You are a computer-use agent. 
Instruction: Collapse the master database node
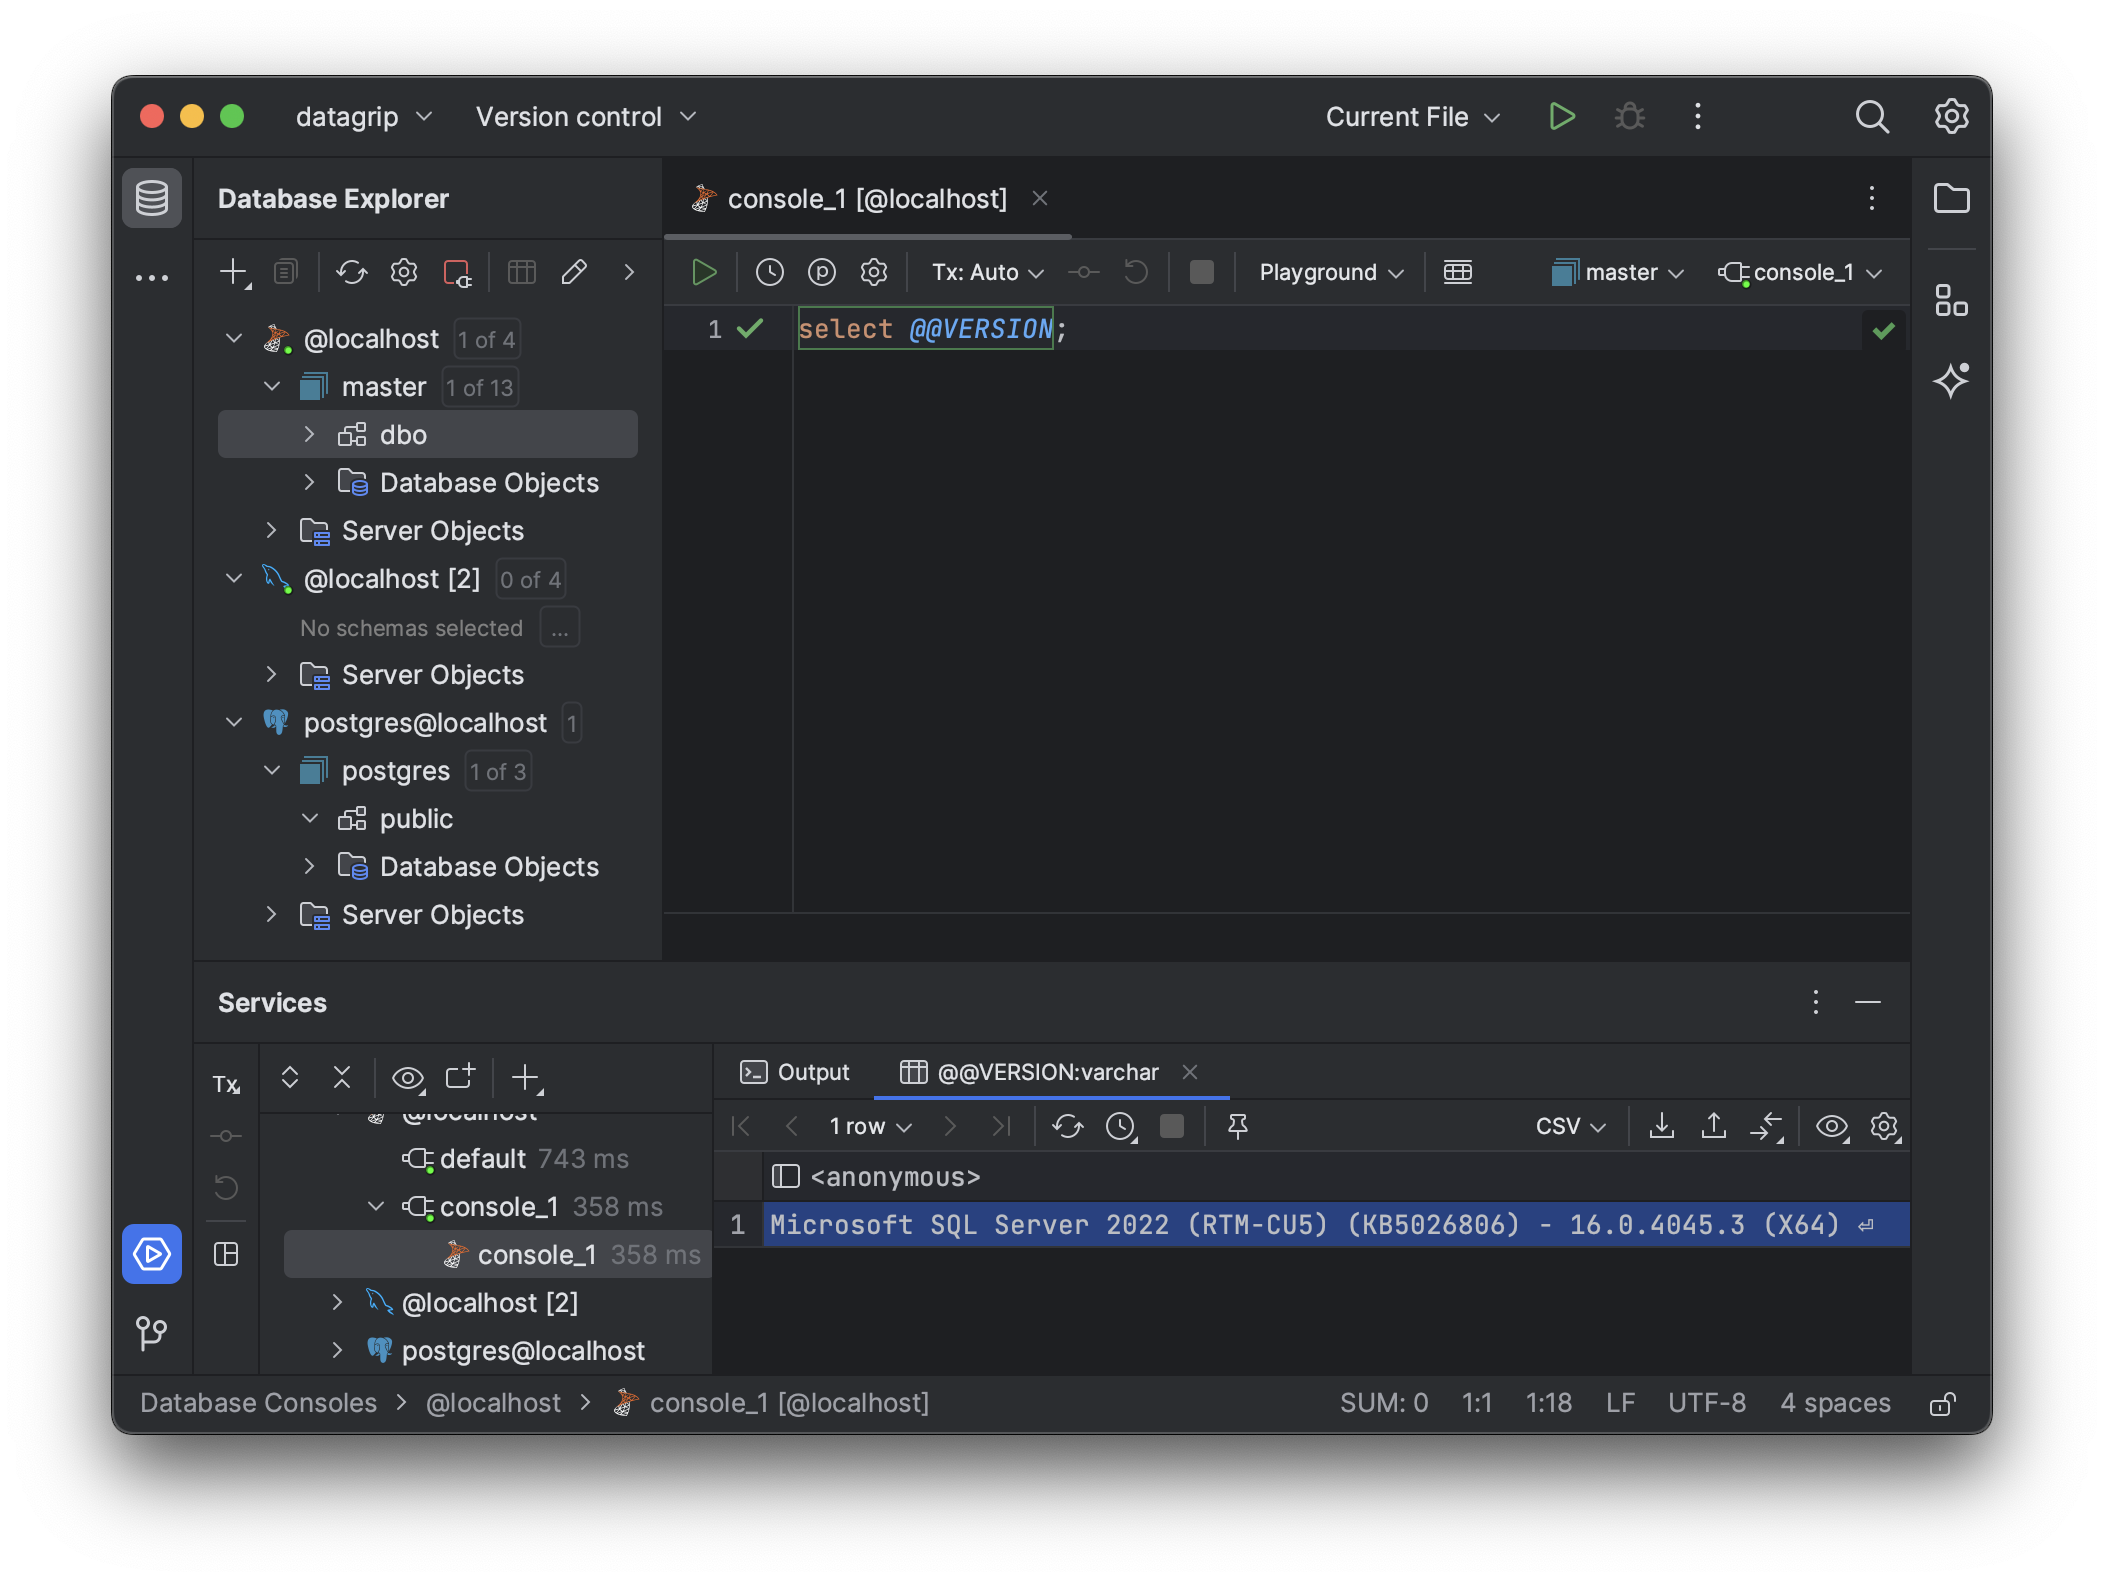click(x=272, y=386)
